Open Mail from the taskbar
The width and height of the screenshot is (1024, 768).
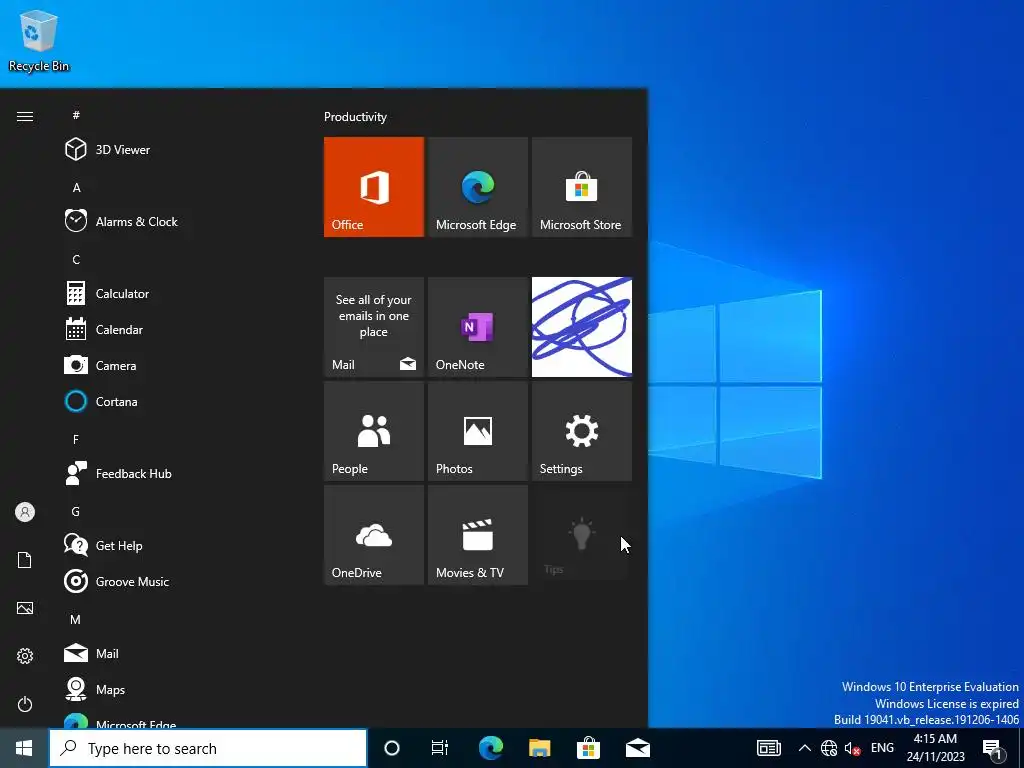pos(637,748)
